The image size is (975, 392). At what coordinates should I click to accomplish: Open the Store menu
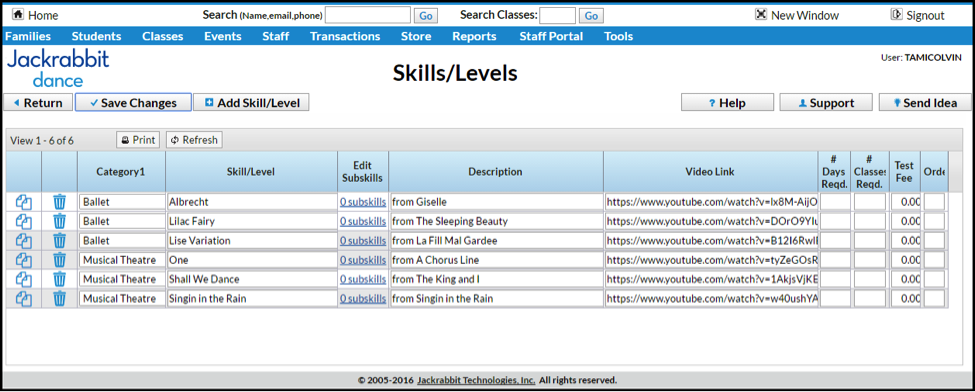(416, 36)
